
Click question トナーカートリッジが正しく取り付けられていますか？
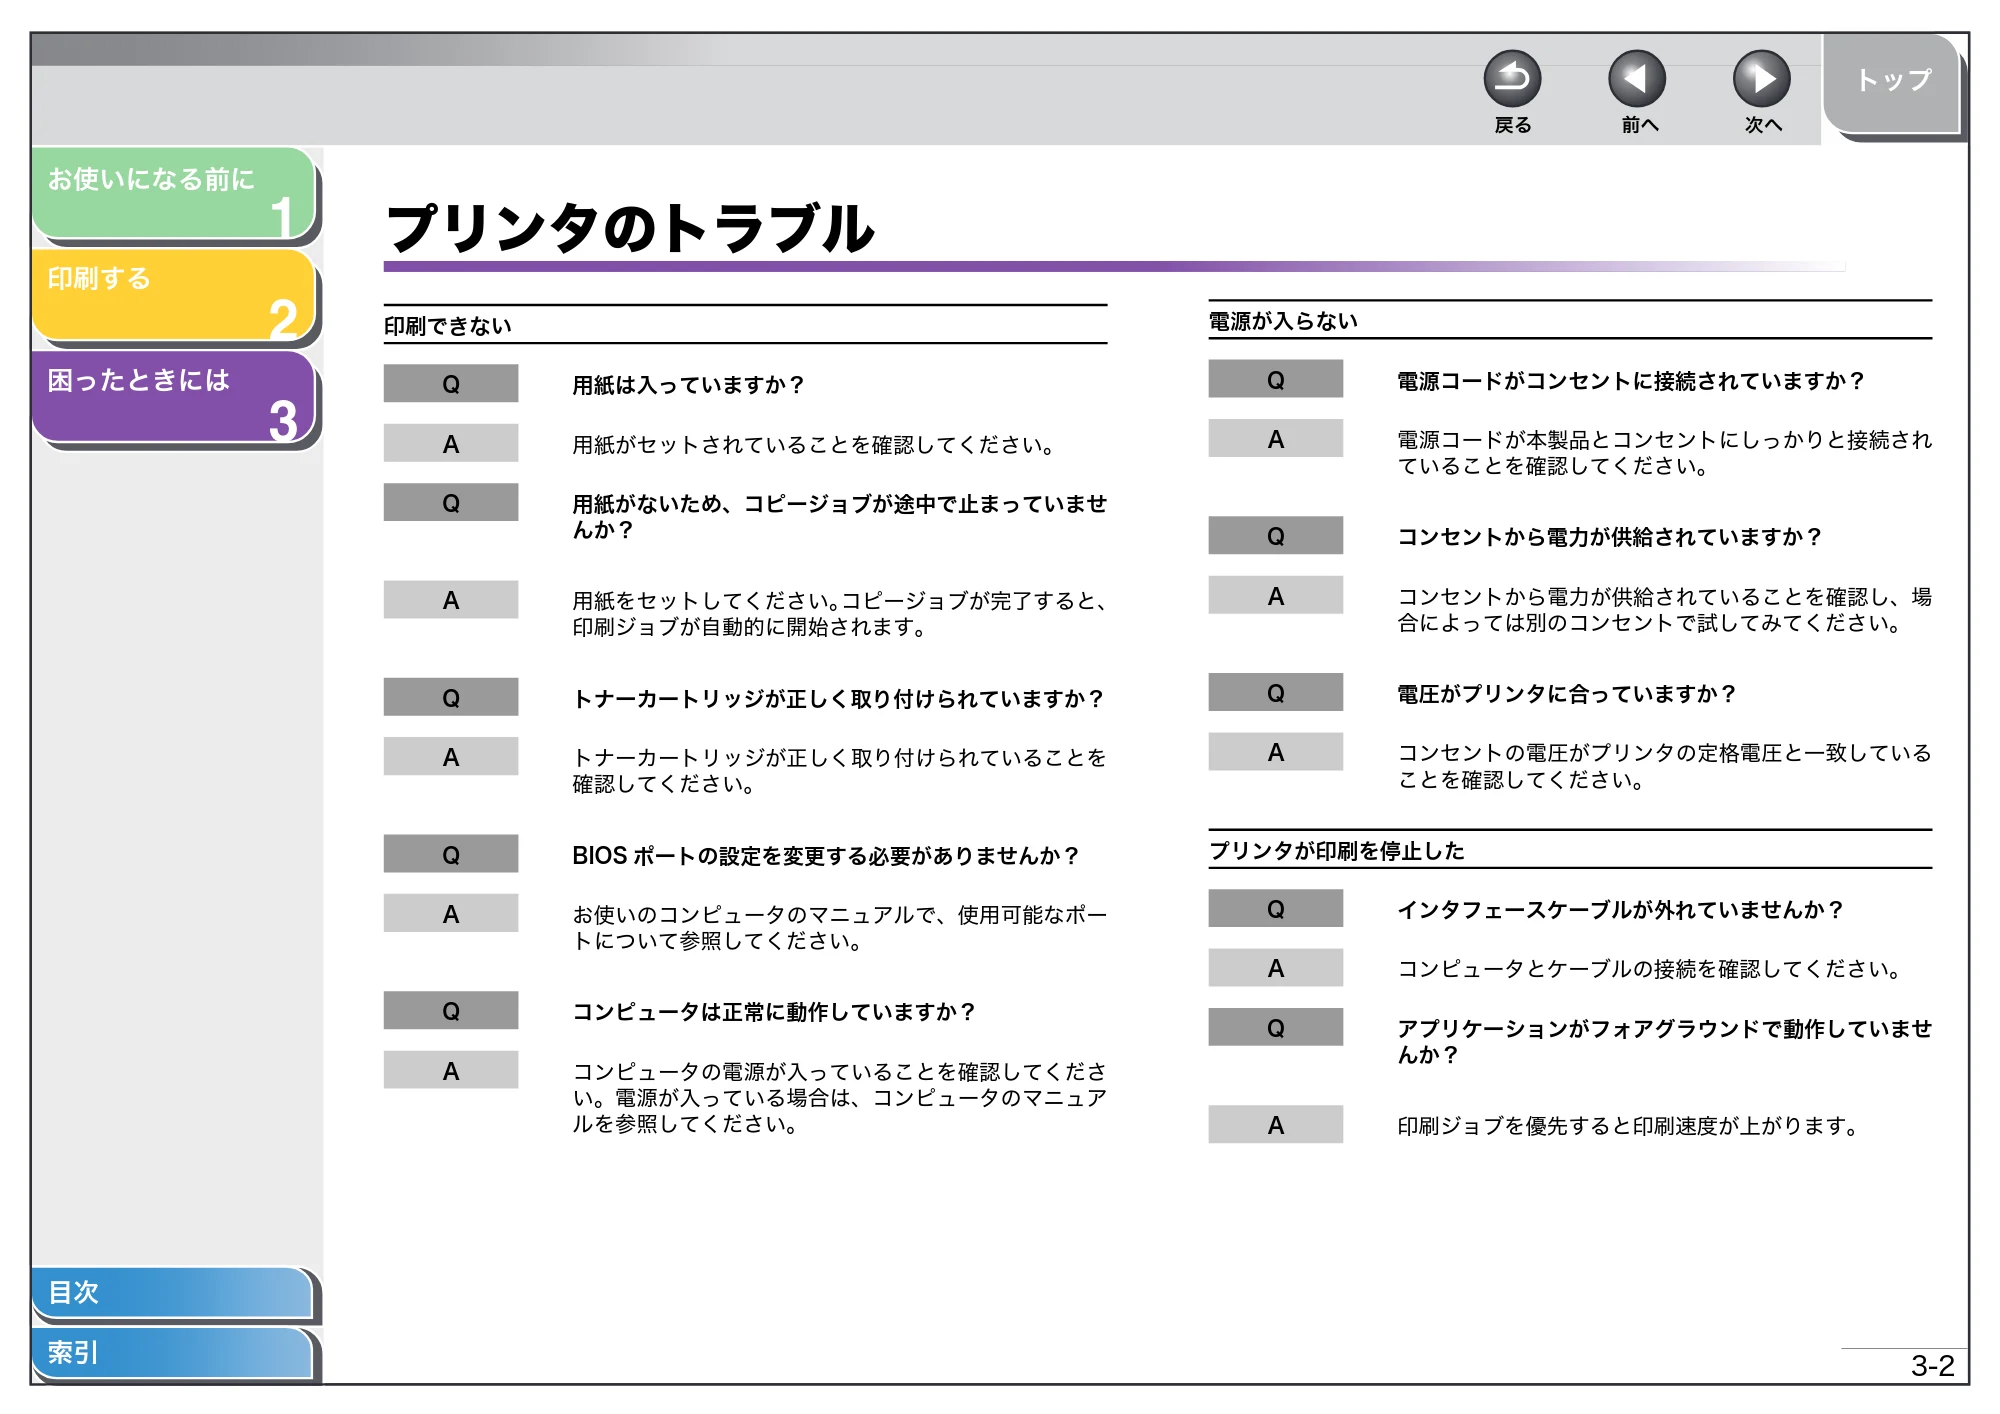pyautogui.click(x=838, y=699)
